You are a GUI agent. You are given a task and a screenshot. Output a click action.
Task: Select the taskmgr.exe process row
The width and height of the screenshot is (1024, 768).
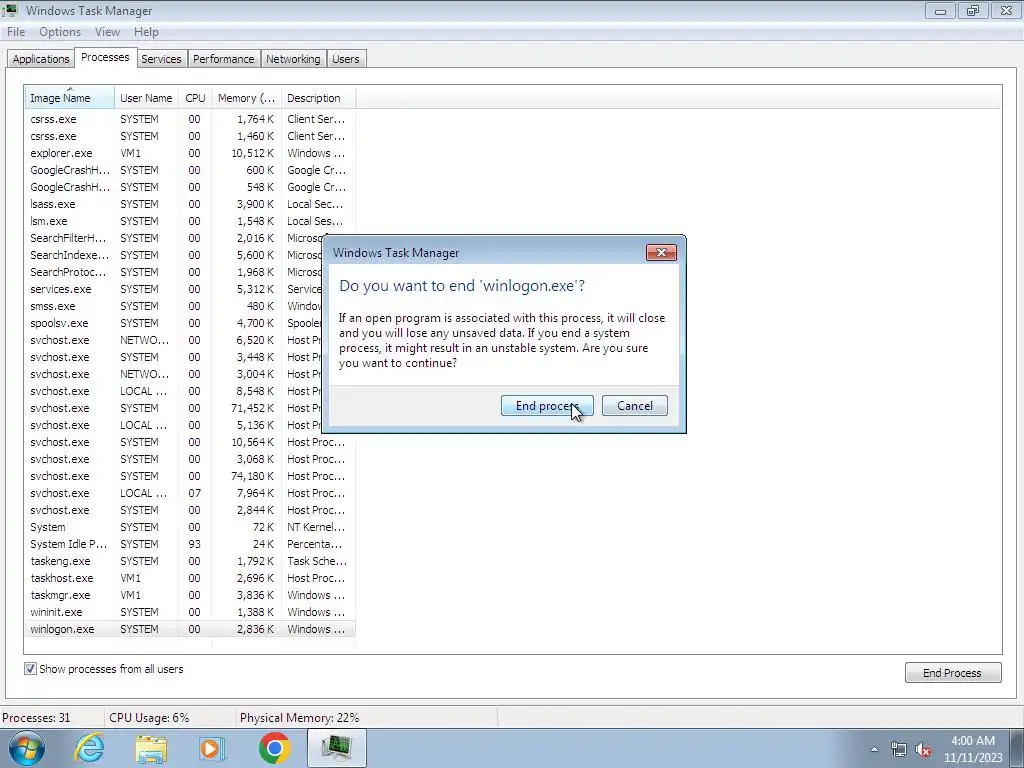click(190, 595)
